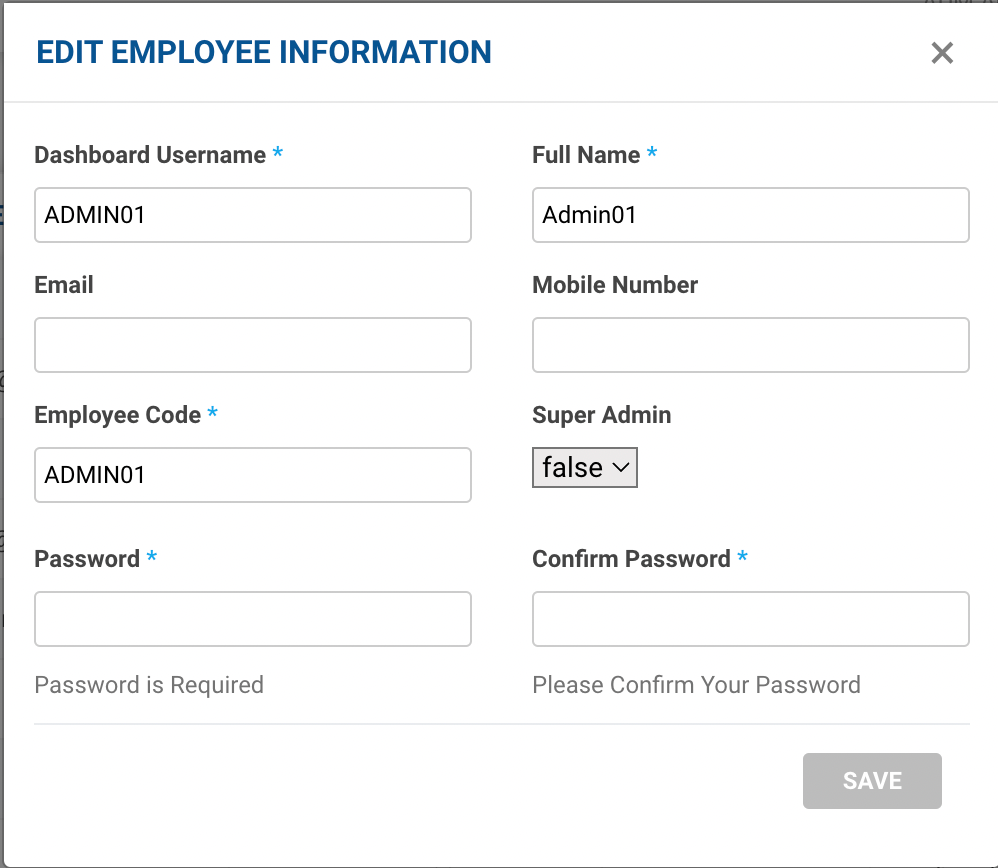The height and width of the screenshot is (868, 998).
Task: Click the 'Password is Required' message
Action: tap(149, 685)
